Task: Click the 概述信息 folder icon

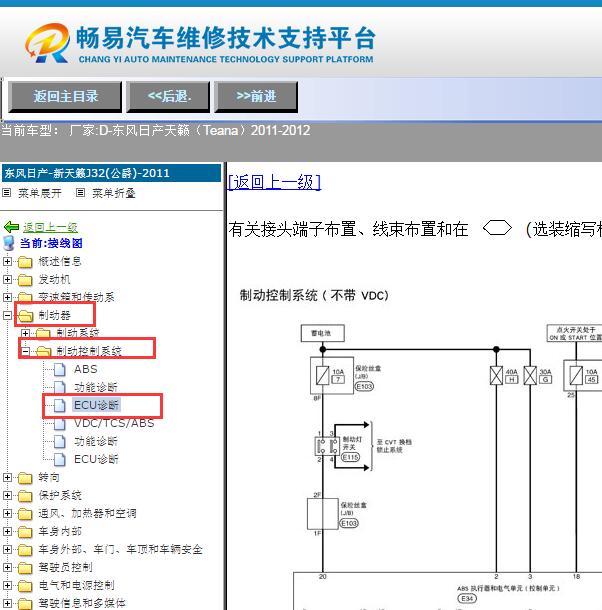Action: pos(25,262)
